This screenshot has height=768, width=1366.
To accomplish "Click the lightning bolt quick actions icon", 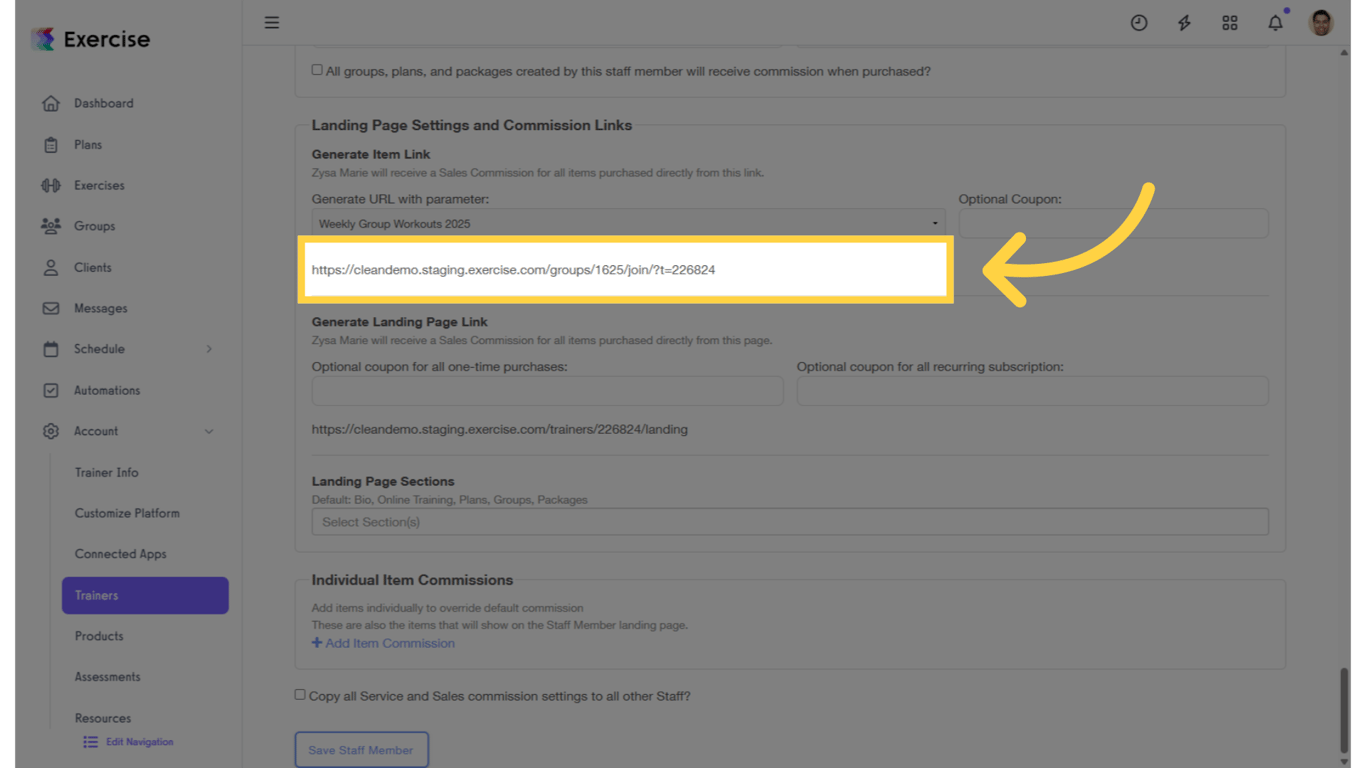I will [1184, 22].
